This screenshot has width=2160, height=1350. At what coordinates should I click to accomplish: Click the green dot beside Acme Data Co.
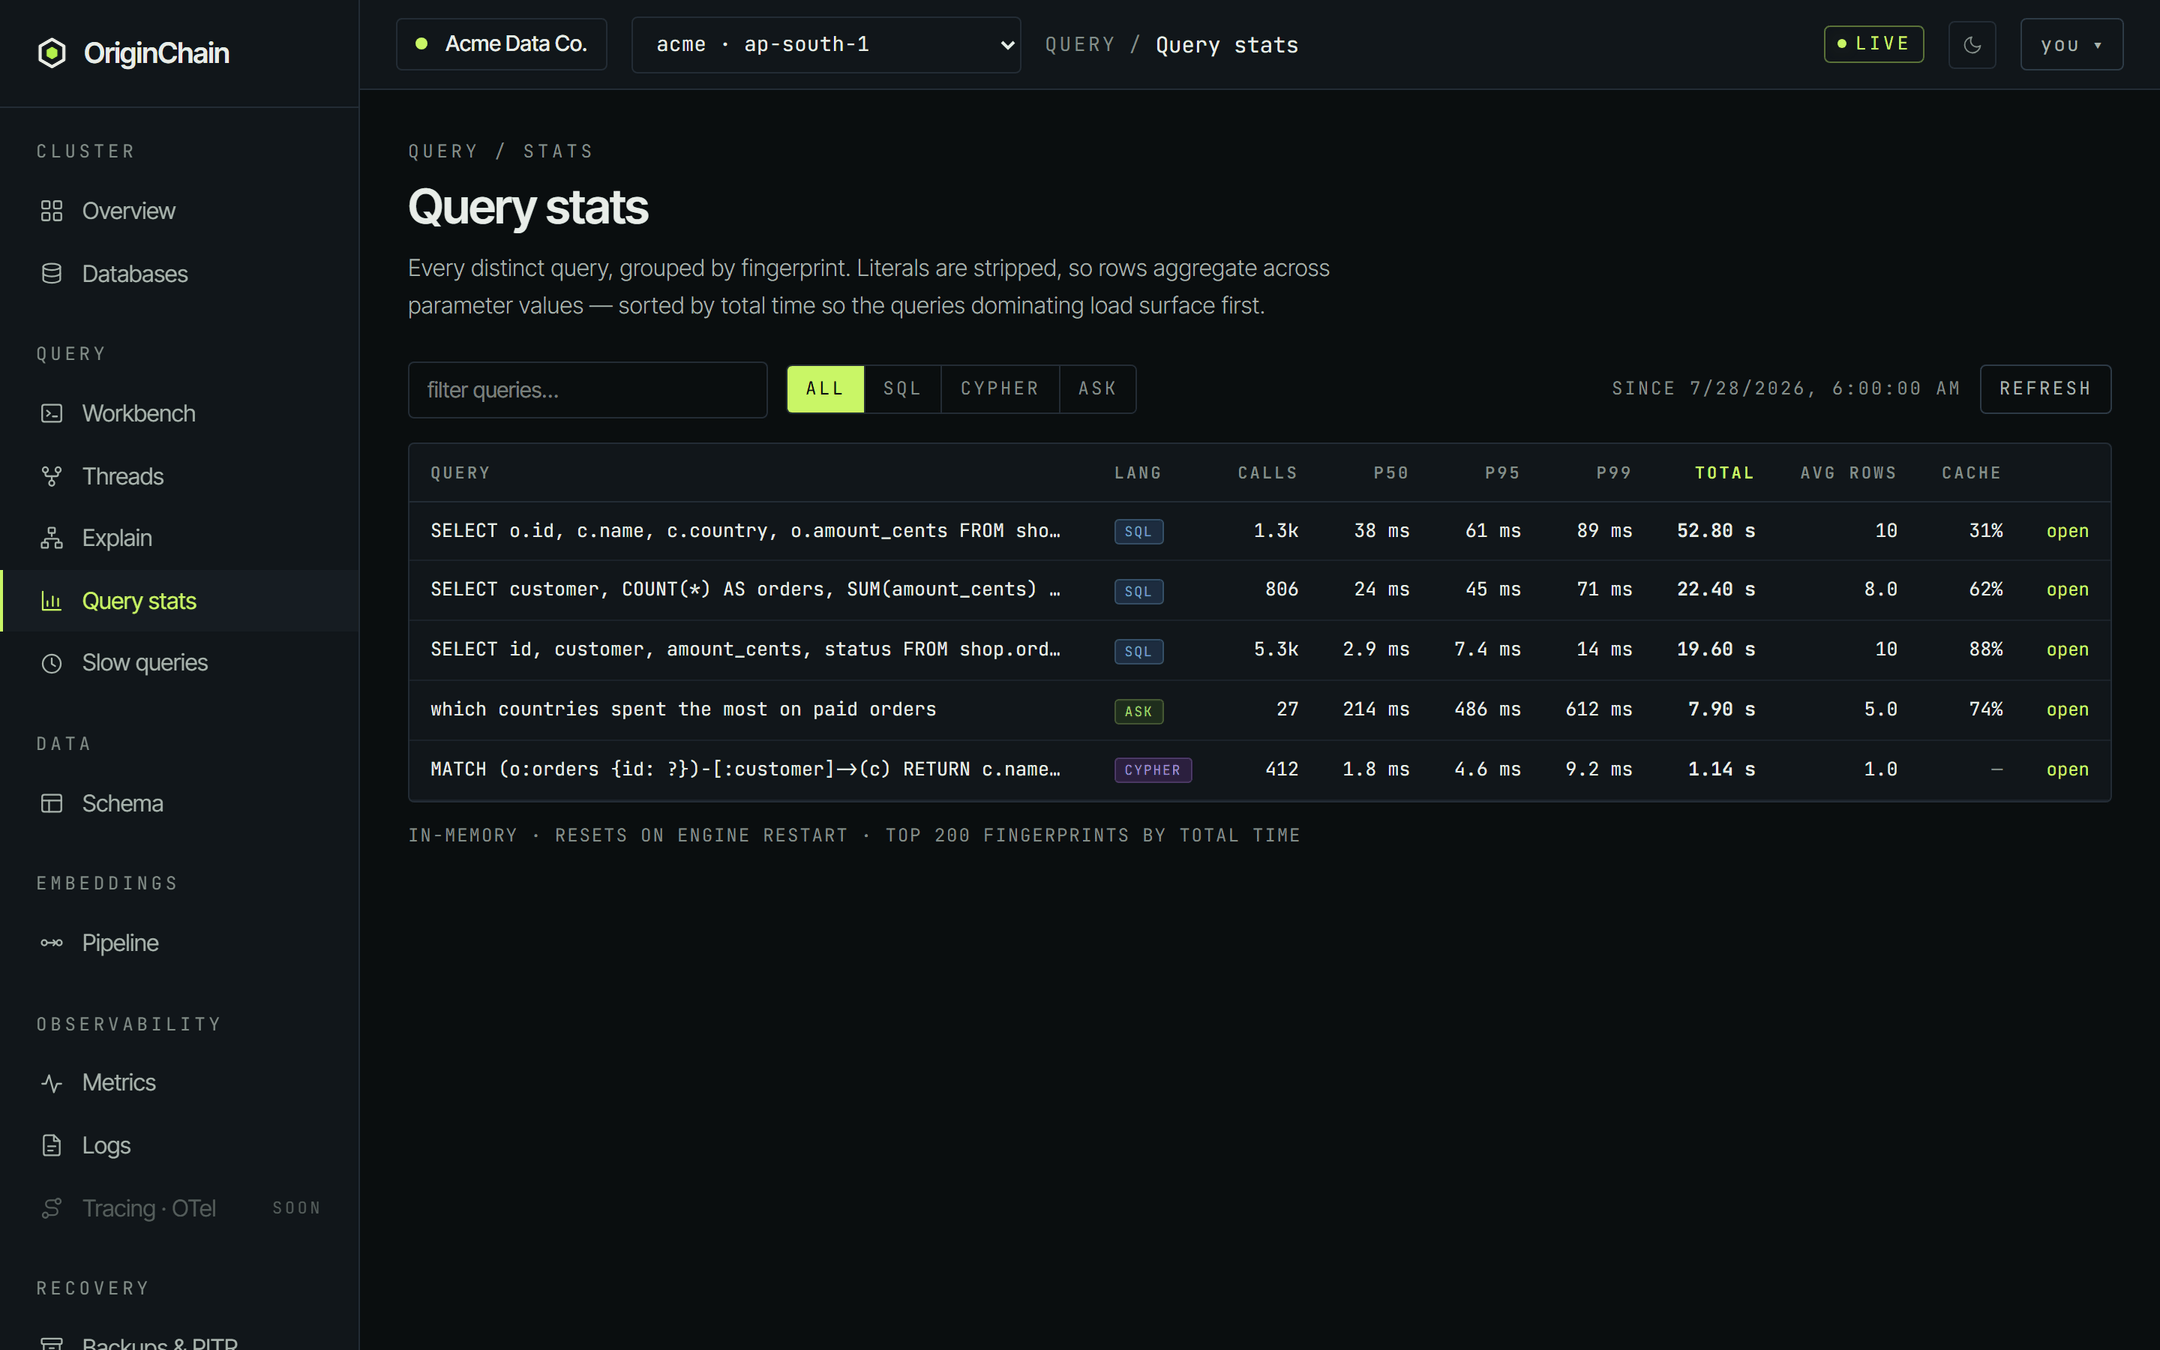(422, 44)
